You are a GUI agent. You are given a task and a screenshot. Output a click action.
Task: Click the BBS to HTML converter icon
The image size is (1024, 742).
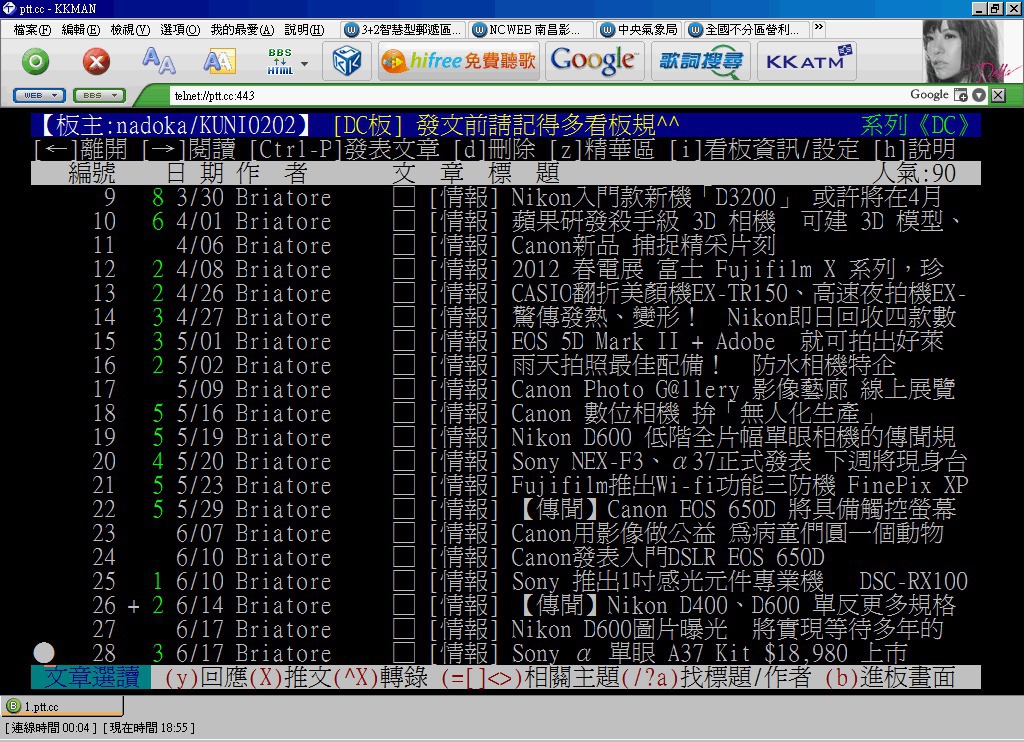[280, 61]
